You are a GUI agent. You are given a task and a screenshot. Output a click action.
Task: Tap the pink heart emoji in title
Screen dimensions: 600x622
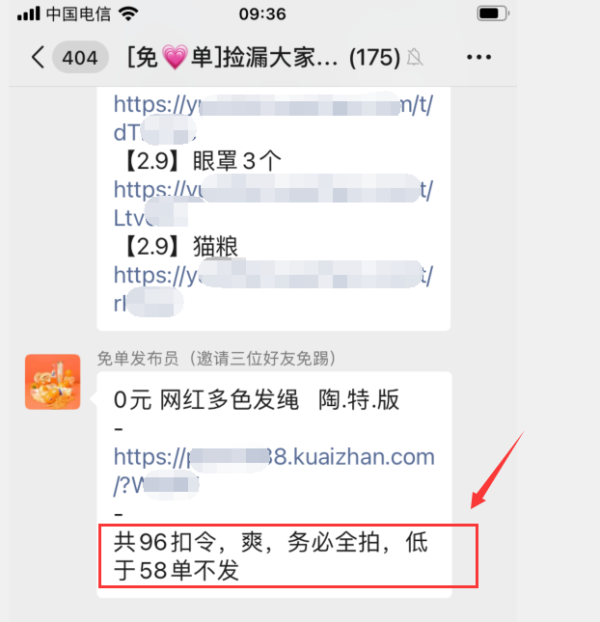tap(174, 58)
